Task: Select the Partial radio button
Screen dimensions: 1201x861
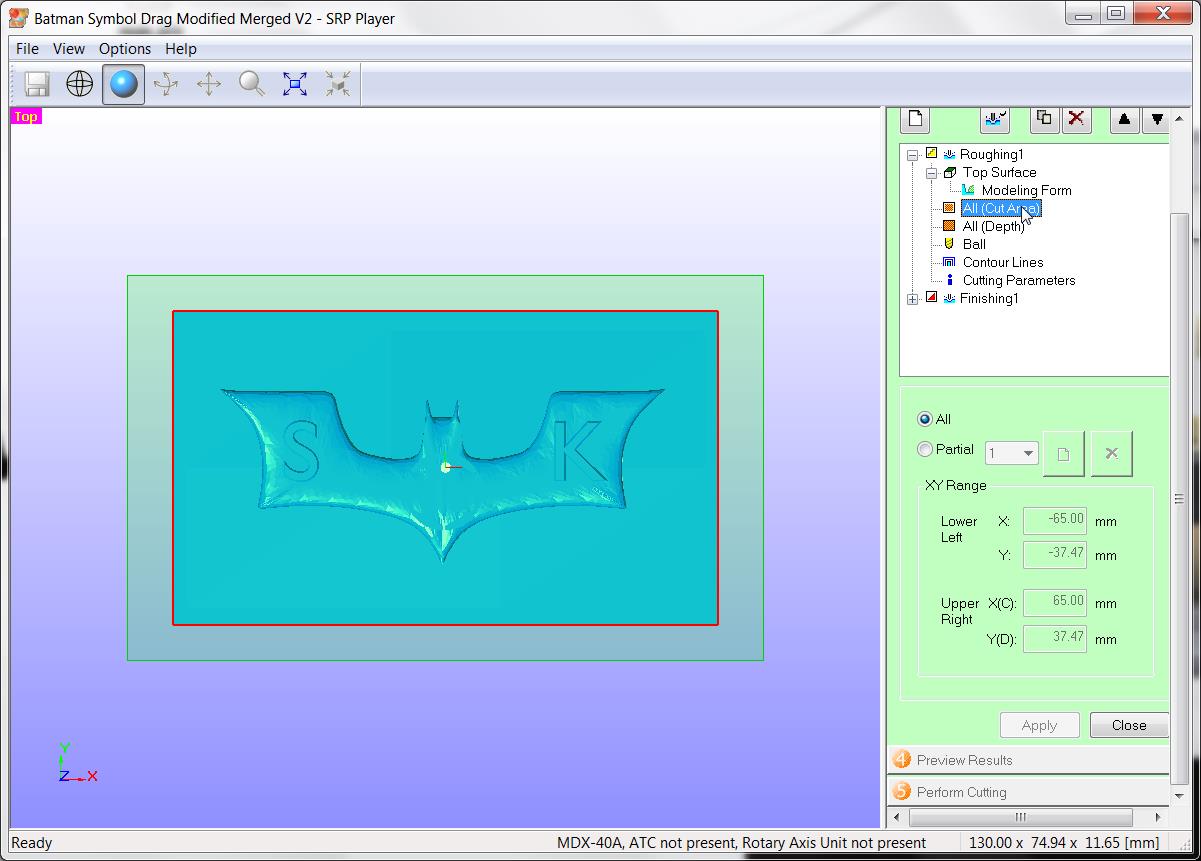Action: [x=924, y=450]
